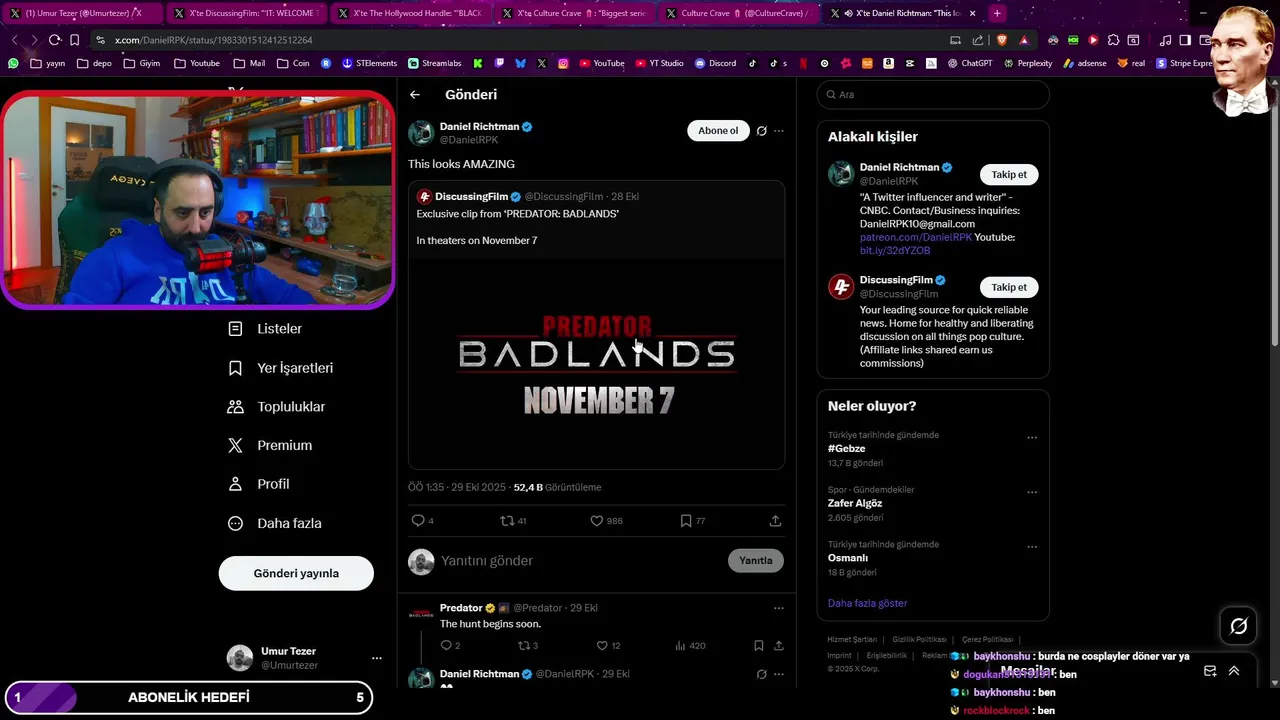Open options for #Gebze trend
Image resolution: width=1280 pixels, height=720 pixels.
(x=1032, y=437)
